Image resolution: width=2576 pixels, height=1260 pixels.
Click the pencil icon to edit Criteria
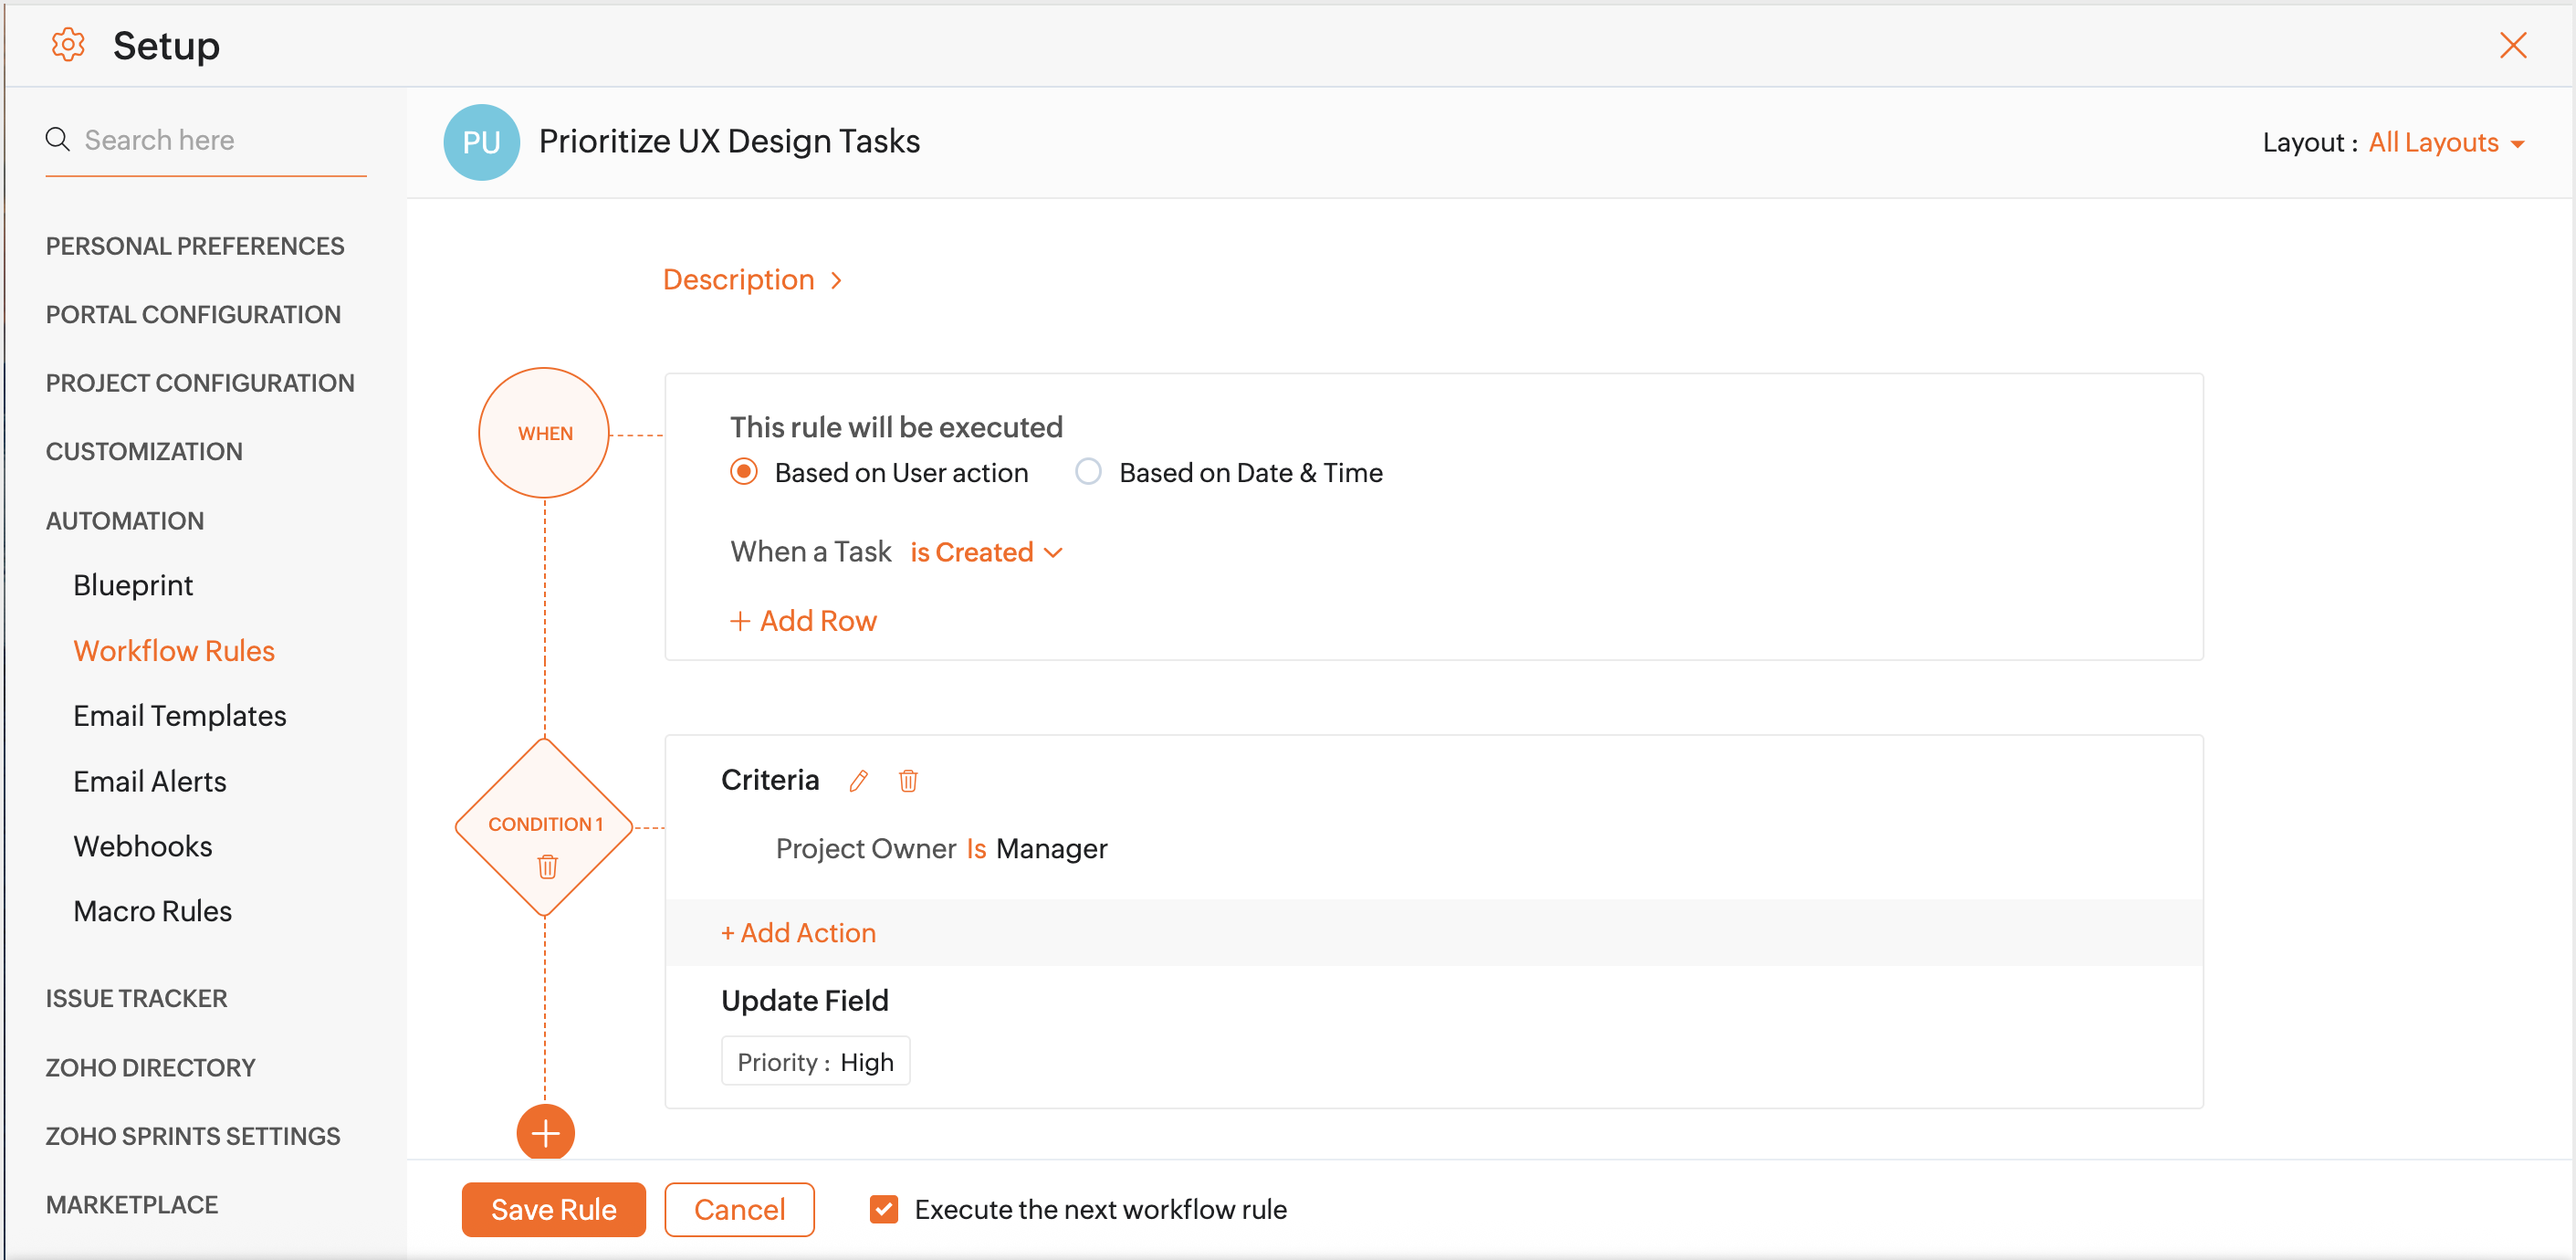coord(858,781)
